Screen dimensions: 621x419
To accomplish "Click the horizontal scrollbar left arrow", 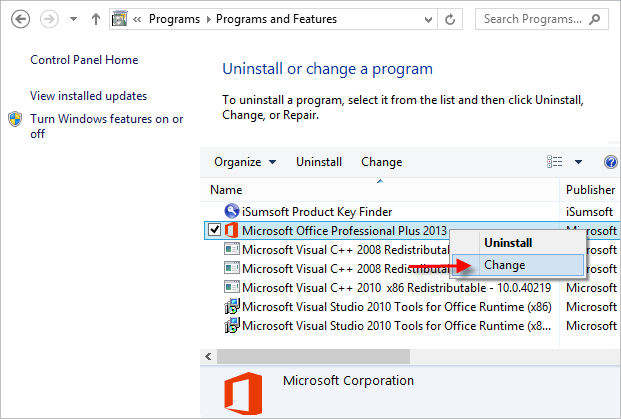I will click(208, 356).
